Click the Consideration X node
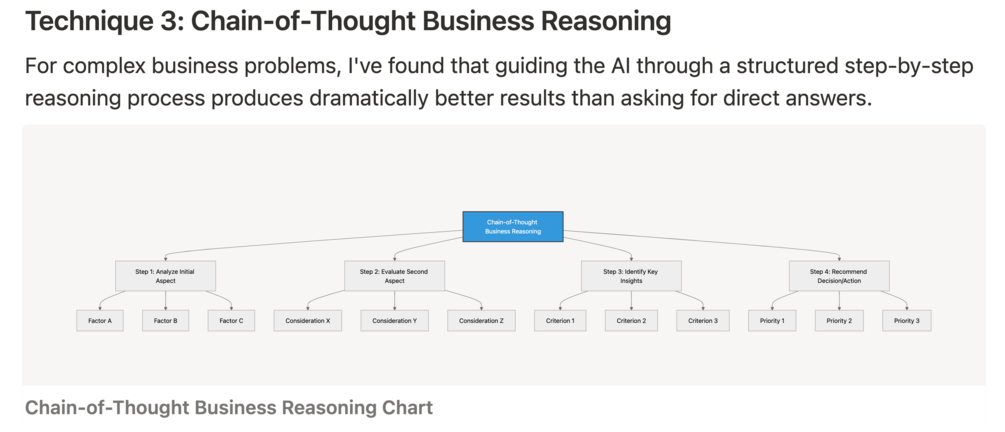Screen dimensions: 1005x432 pyautogui.click(x=307, y=321)
